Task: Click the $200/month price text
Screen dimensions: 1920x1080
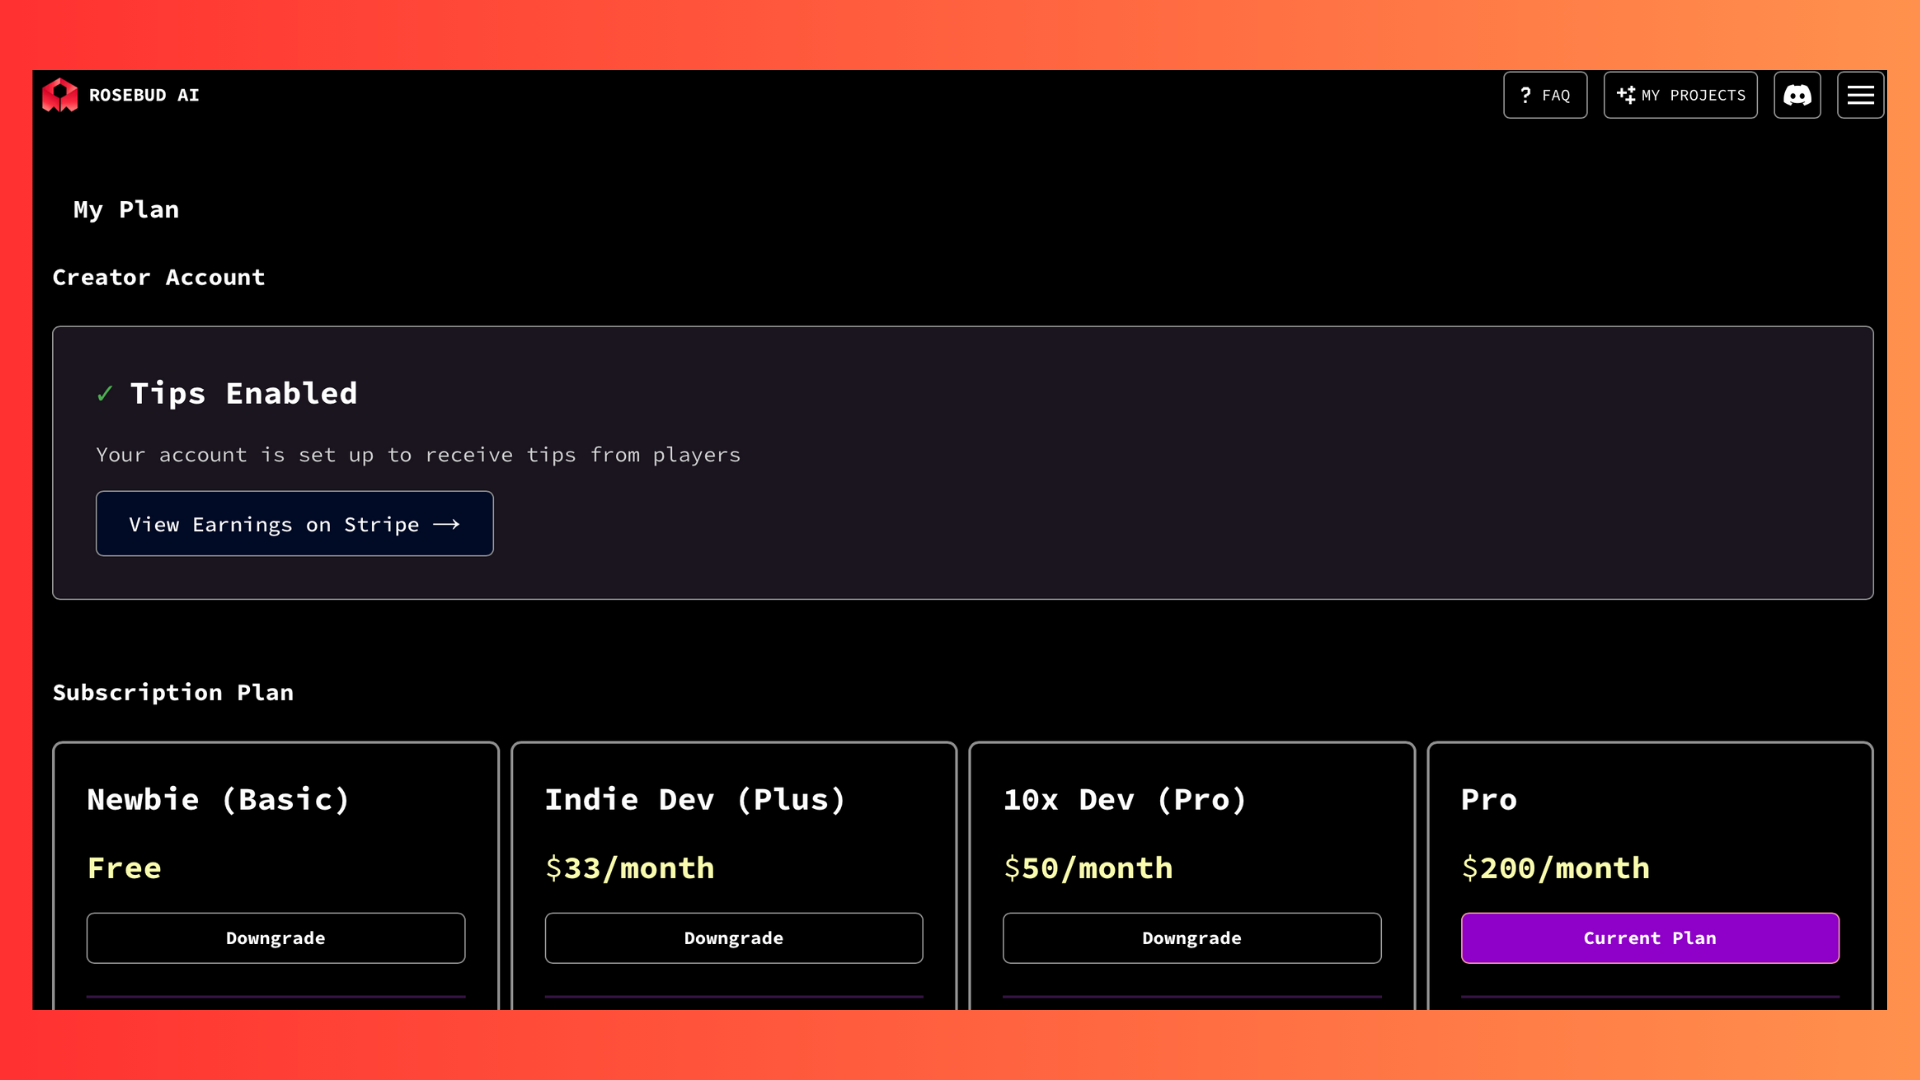Action: tap(1556, 868)
